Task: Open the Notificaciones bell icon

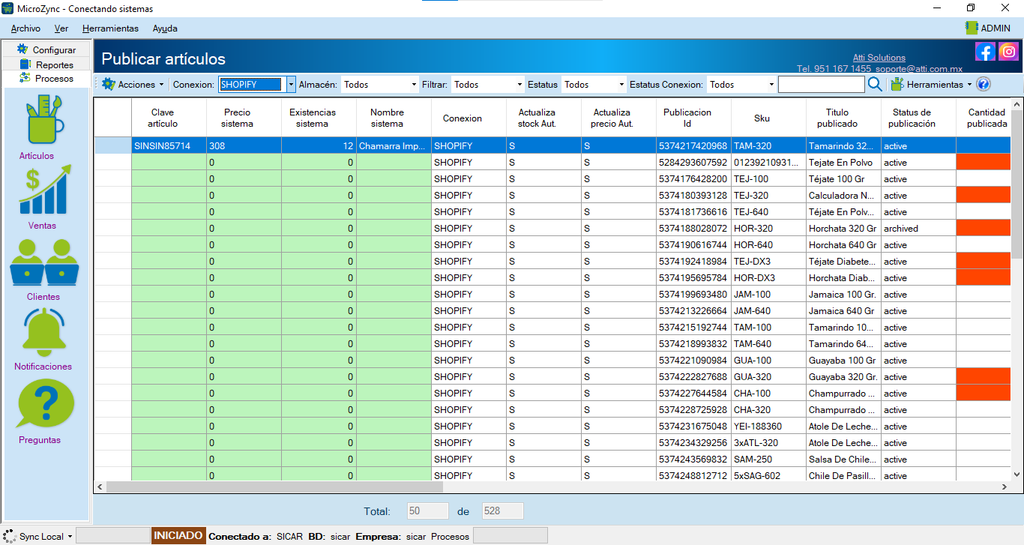Action: coord(44,332)
